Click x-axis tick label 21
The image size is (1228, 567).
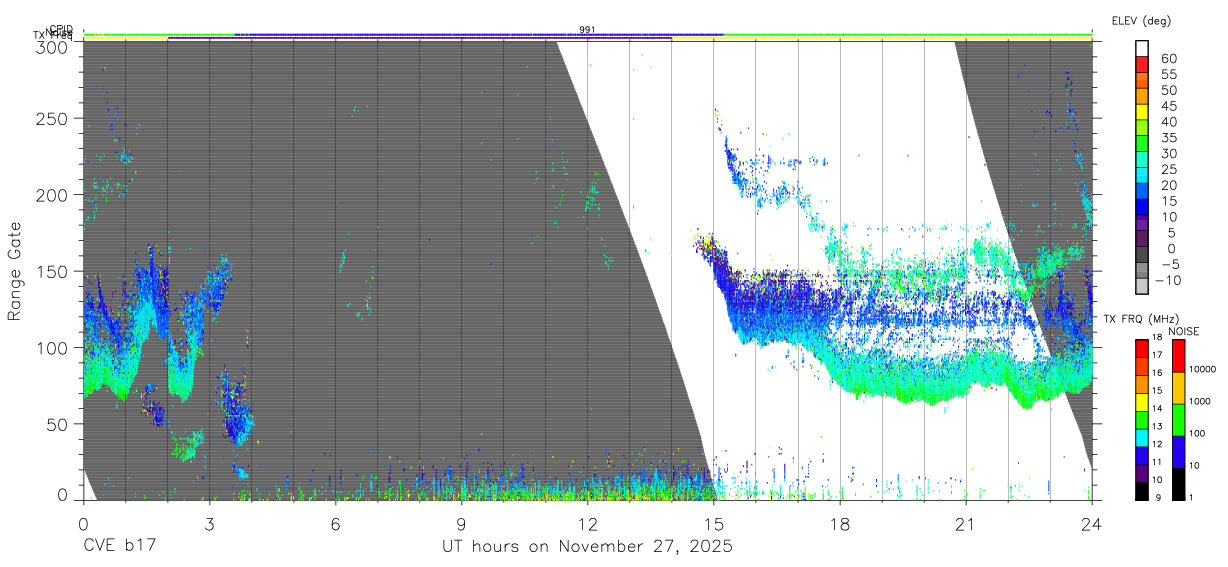966,524
